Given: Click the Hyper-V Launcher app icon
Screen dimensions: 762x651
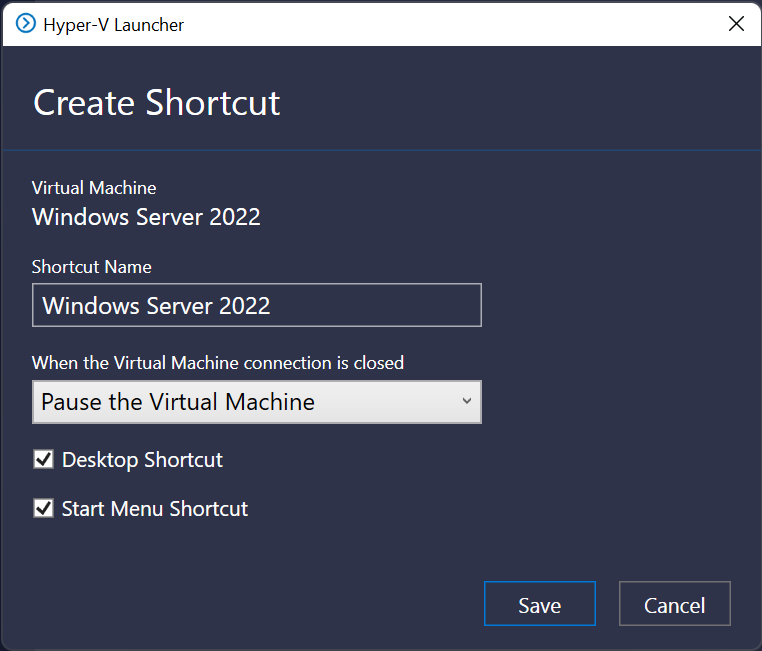Looking at the screenshot, I should (25, 23).
